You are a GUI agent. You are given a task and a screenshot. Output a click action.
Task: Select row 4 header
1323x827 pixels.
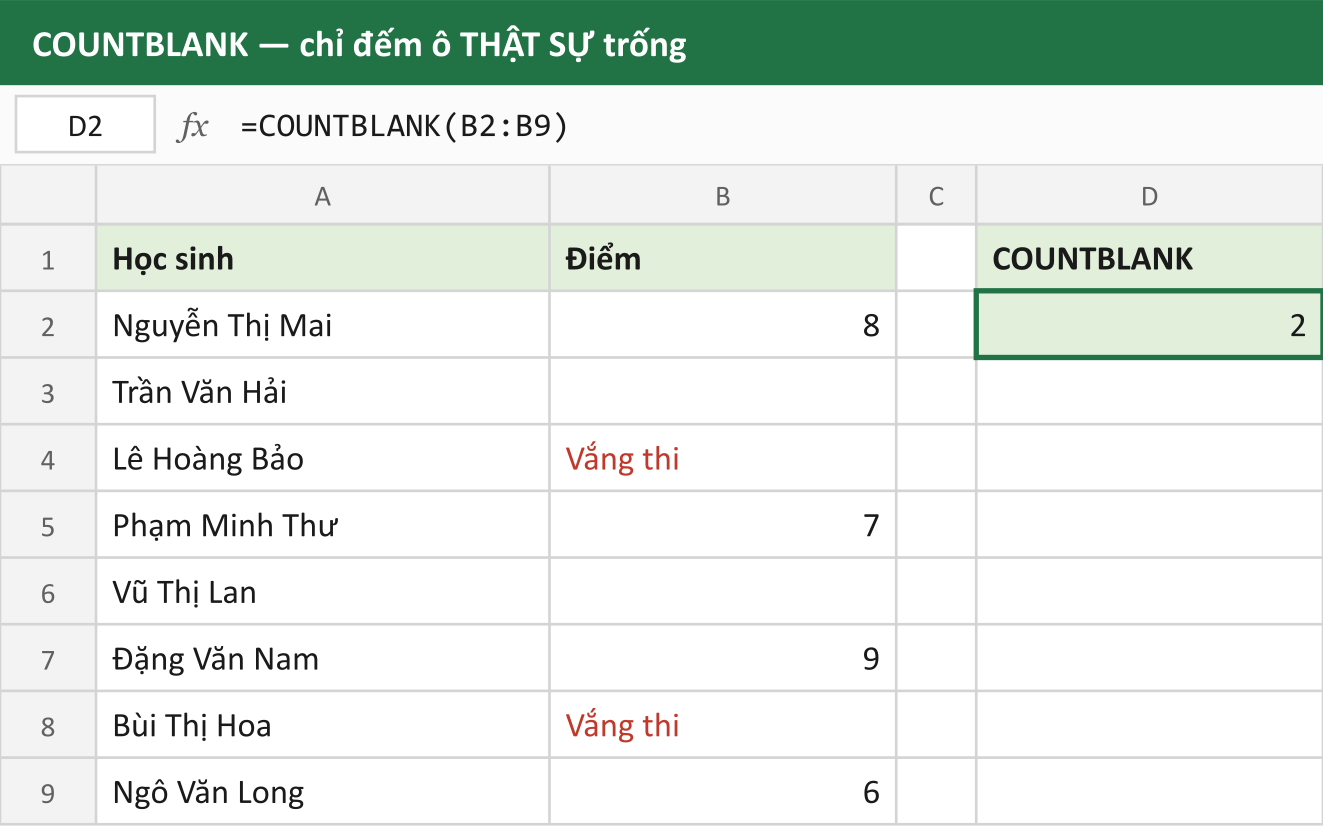coord(48,459)
